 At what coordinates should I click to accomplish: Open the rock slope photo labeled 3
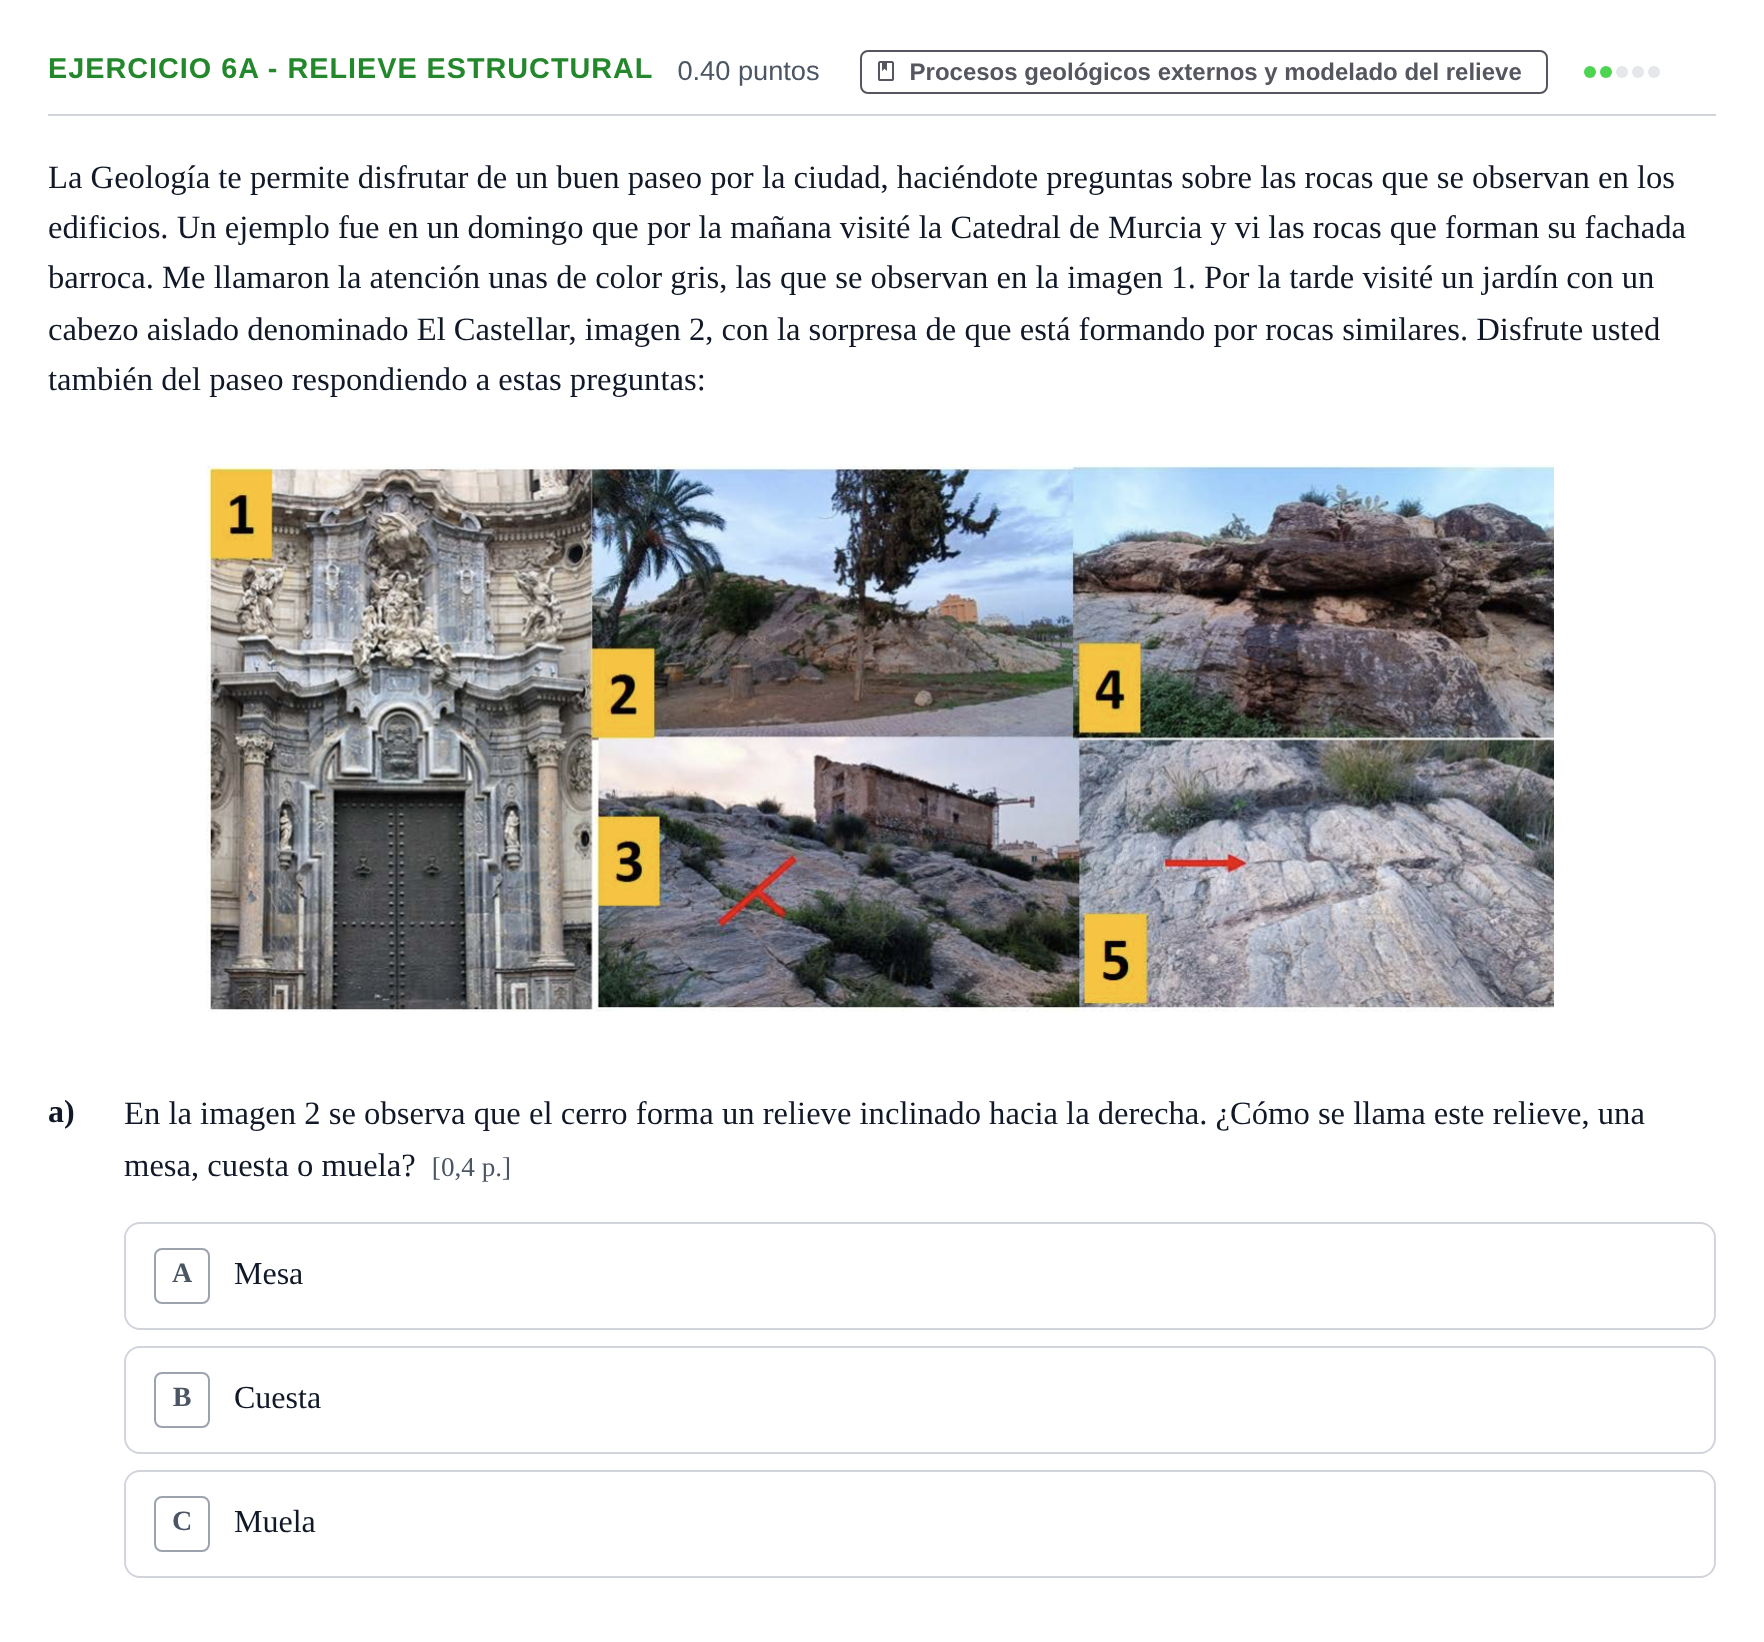pyautogui.click(x=838, y=873)
